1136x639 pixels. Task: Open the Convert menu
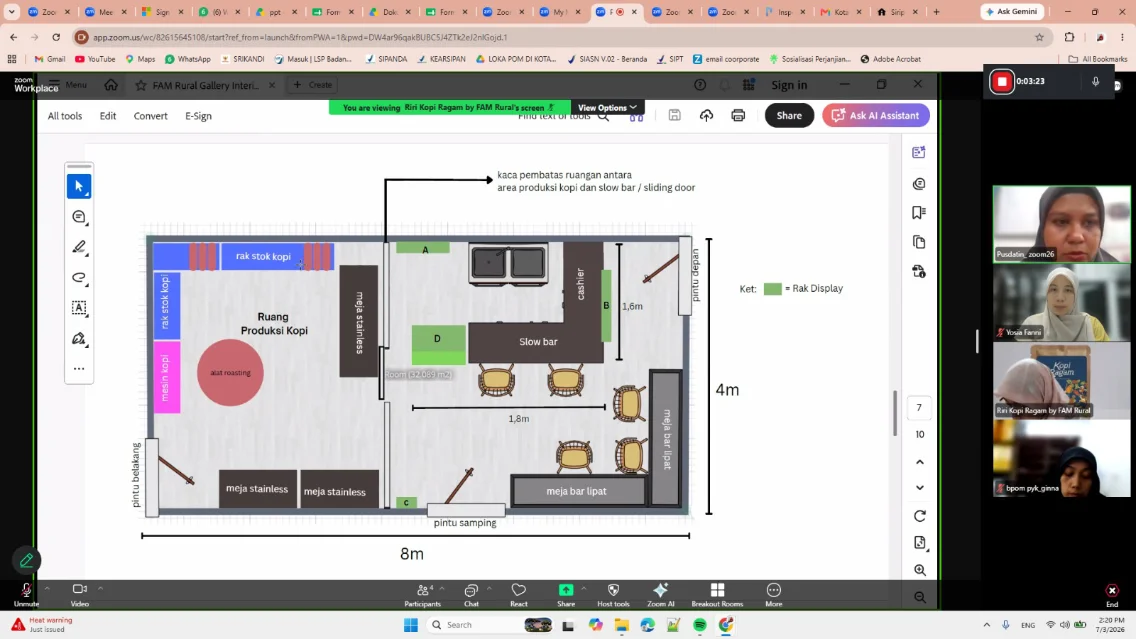click(x=150, y=116)
